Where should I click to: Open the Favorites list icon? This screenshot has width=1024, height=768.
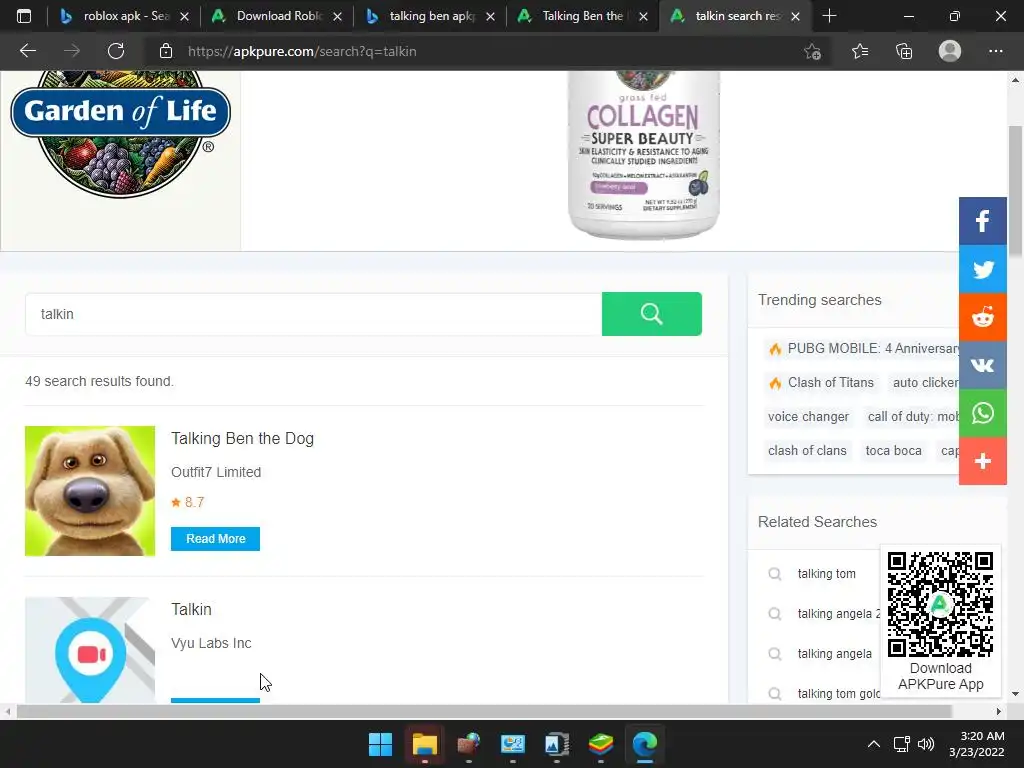tap(860, 51)
